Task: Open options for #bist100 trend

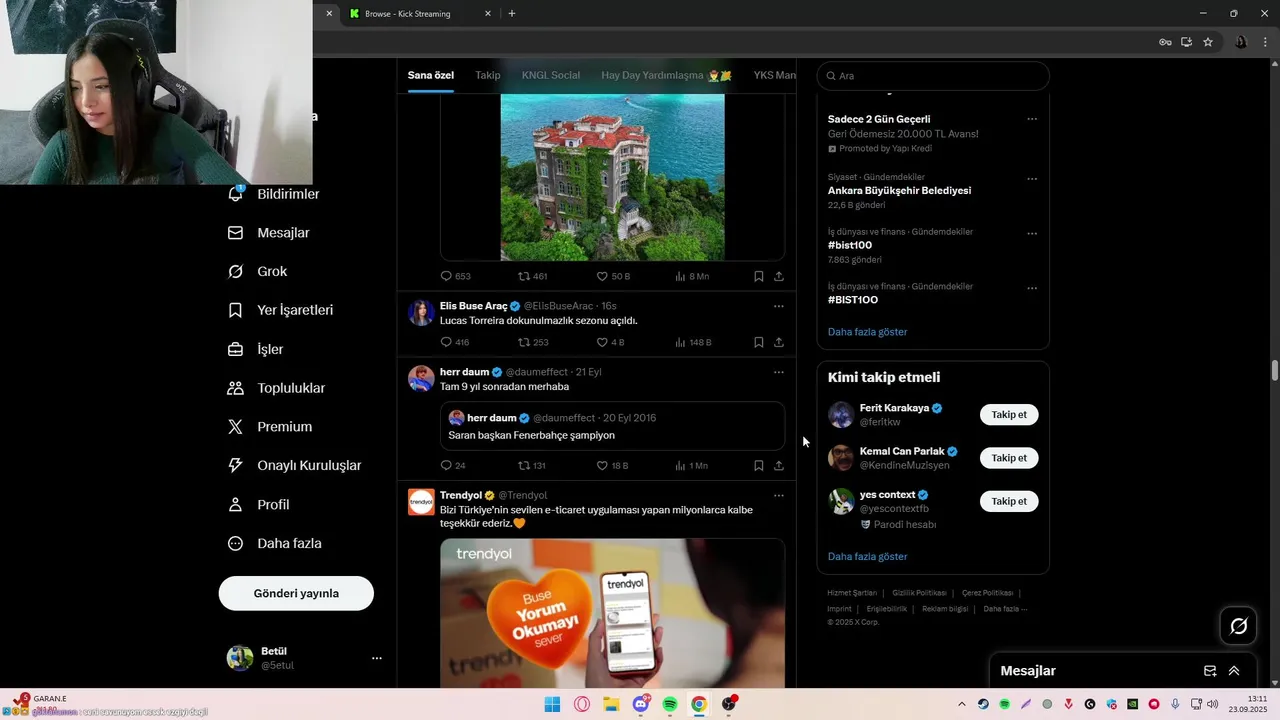Action: (x=1032, y=234)
